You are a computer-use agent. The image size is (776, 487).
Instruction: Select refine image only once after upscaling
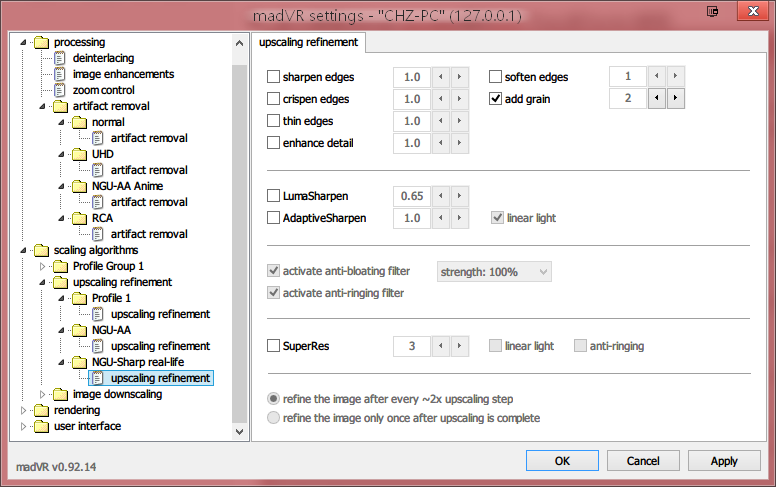[273, 418]
